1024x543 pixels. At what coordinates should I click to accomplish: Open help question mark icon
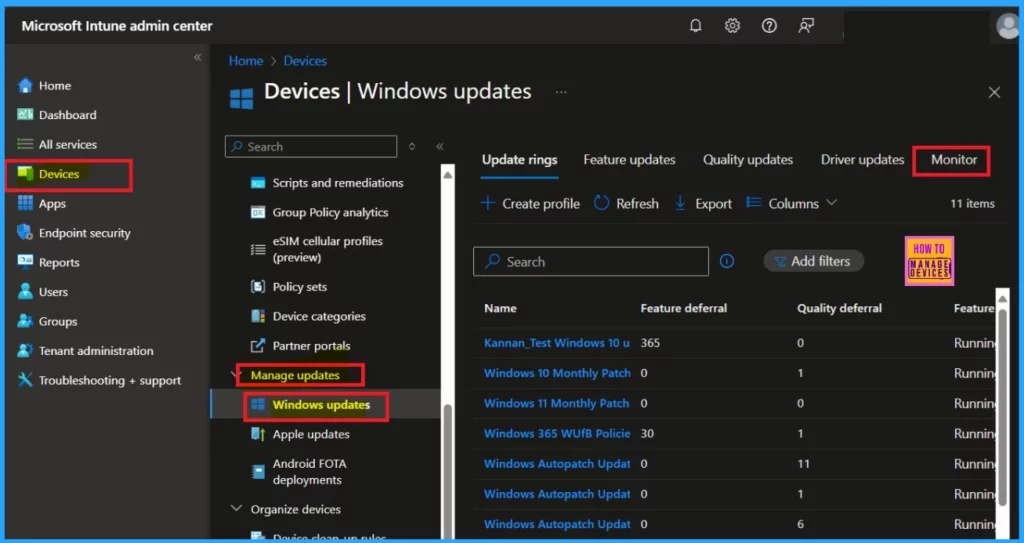click(x=769, y=25)
